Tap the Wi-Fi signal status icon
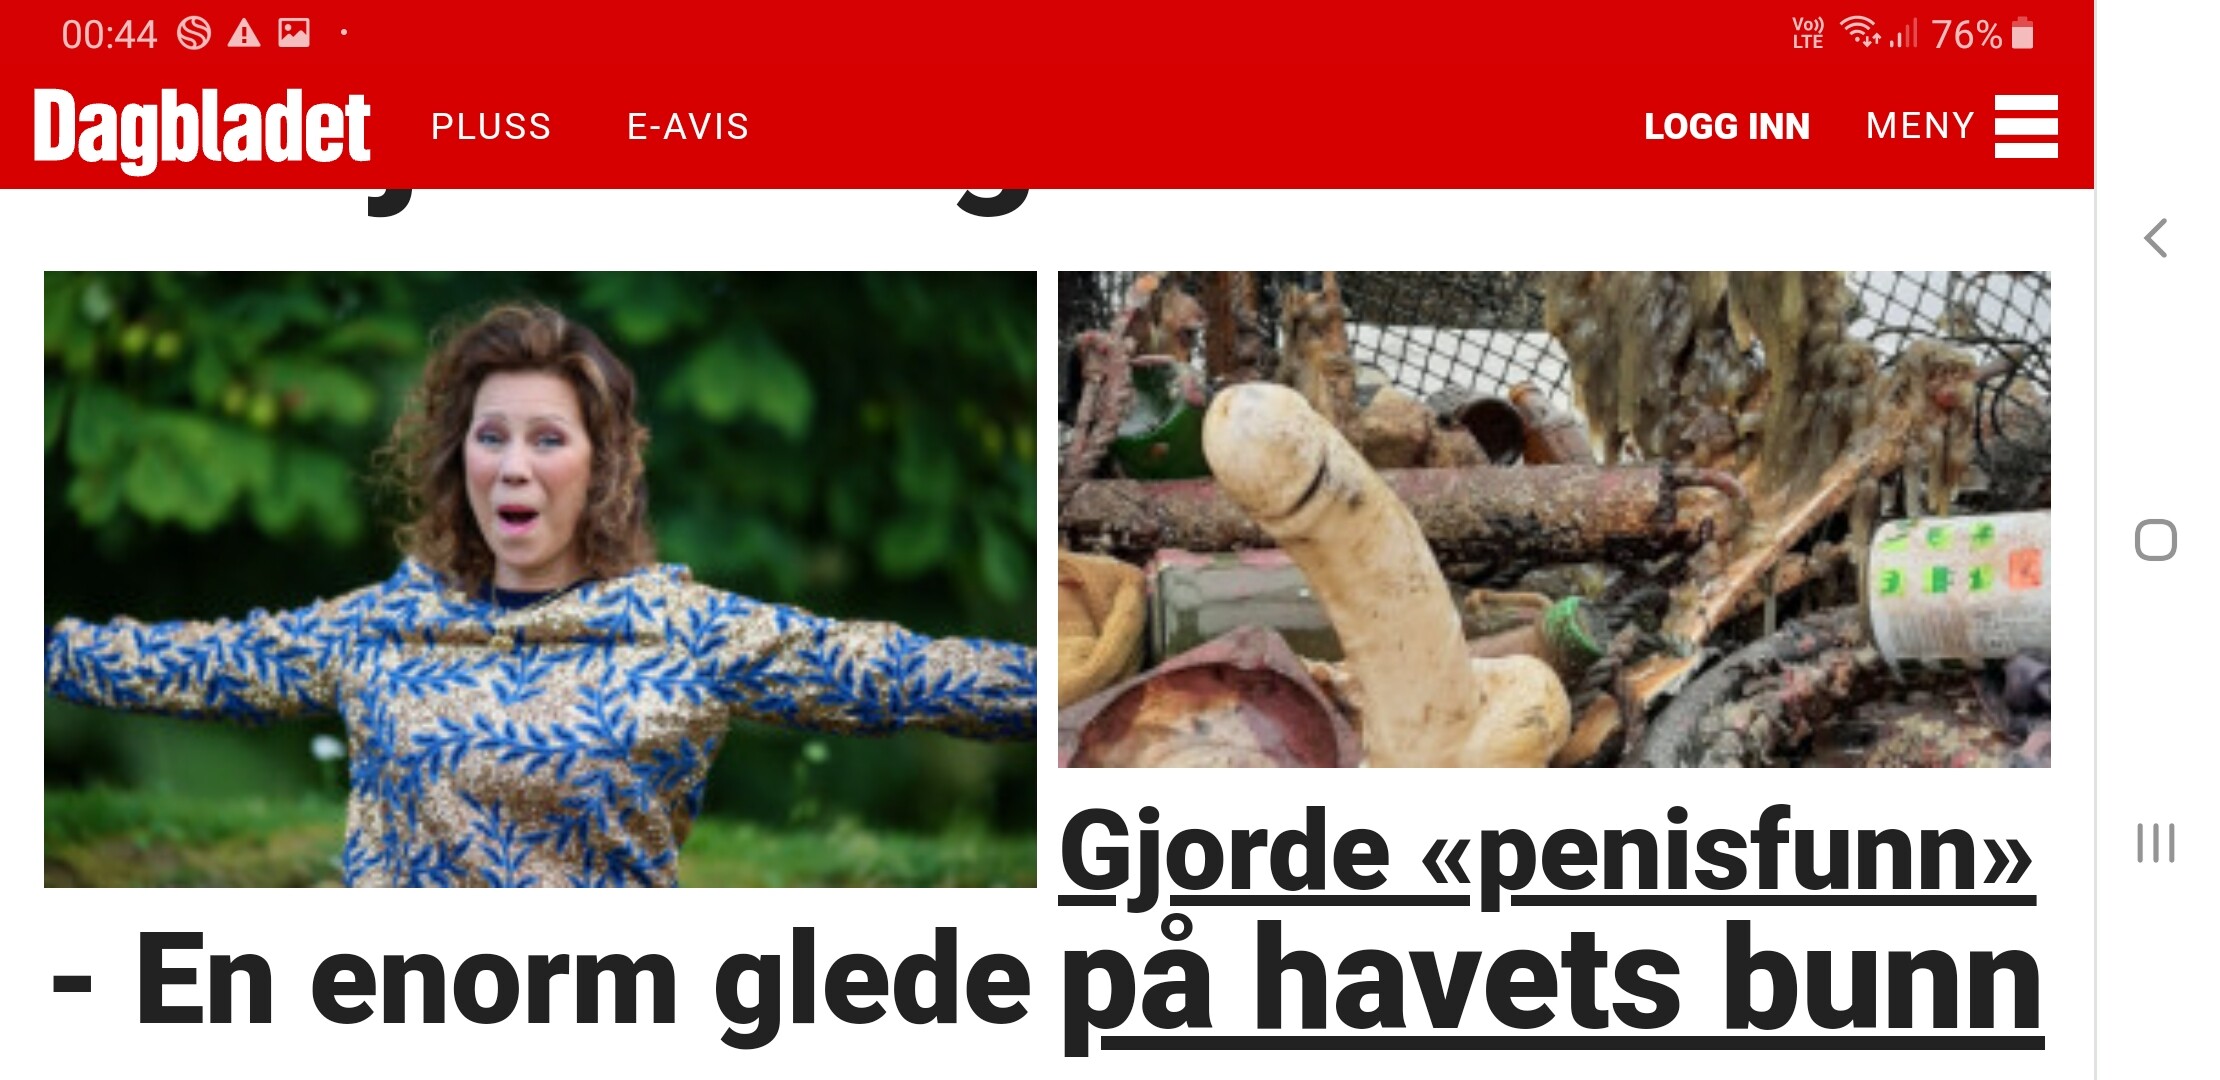 pyautogui.click(x=1861, y=32)
